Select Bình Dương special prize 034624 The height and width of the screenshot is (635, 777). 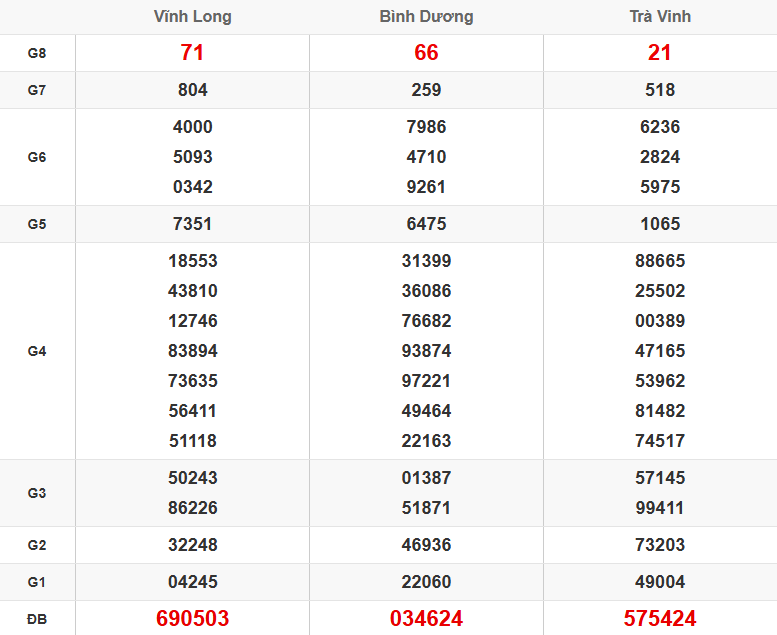point(426,619)
